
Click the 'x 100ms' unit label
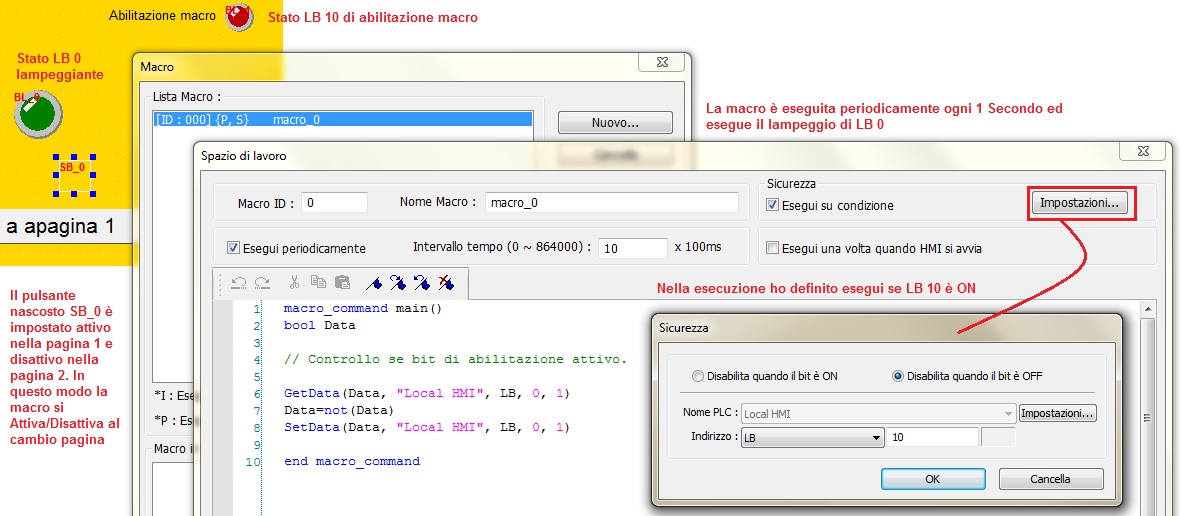point(698,247)
